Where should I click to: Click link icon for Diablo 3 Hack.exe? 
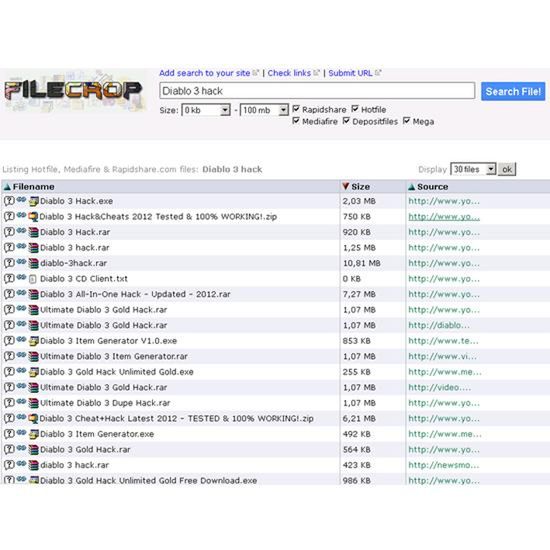tap(21, 200)
